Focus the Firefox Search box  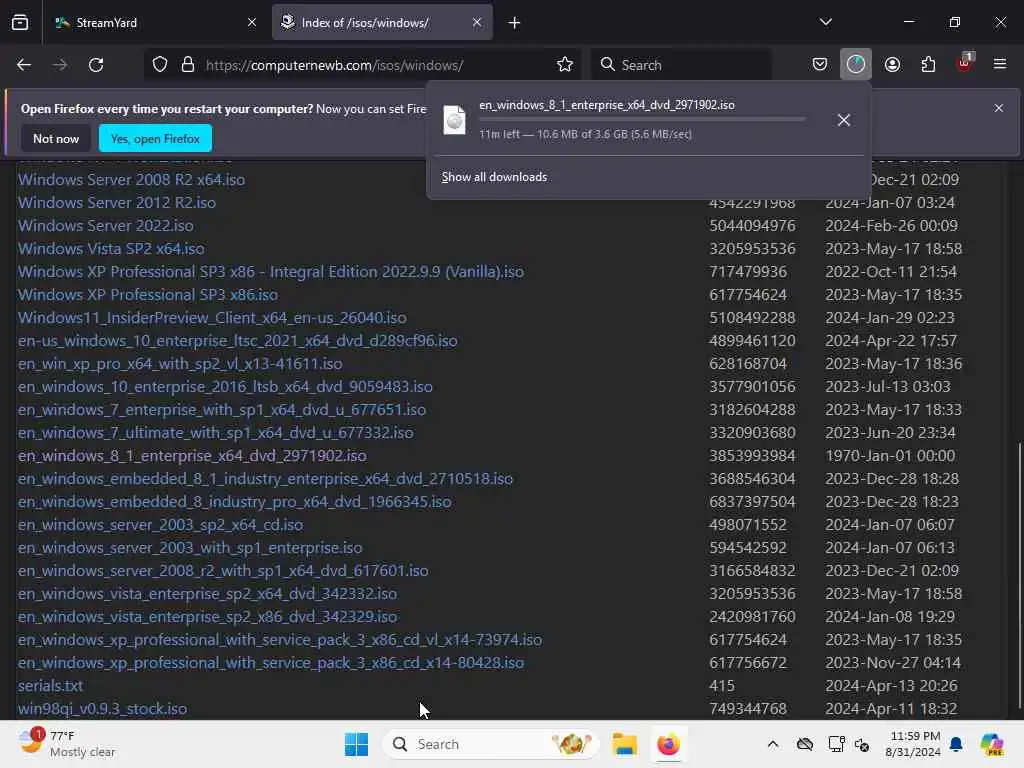pos(681,65)
